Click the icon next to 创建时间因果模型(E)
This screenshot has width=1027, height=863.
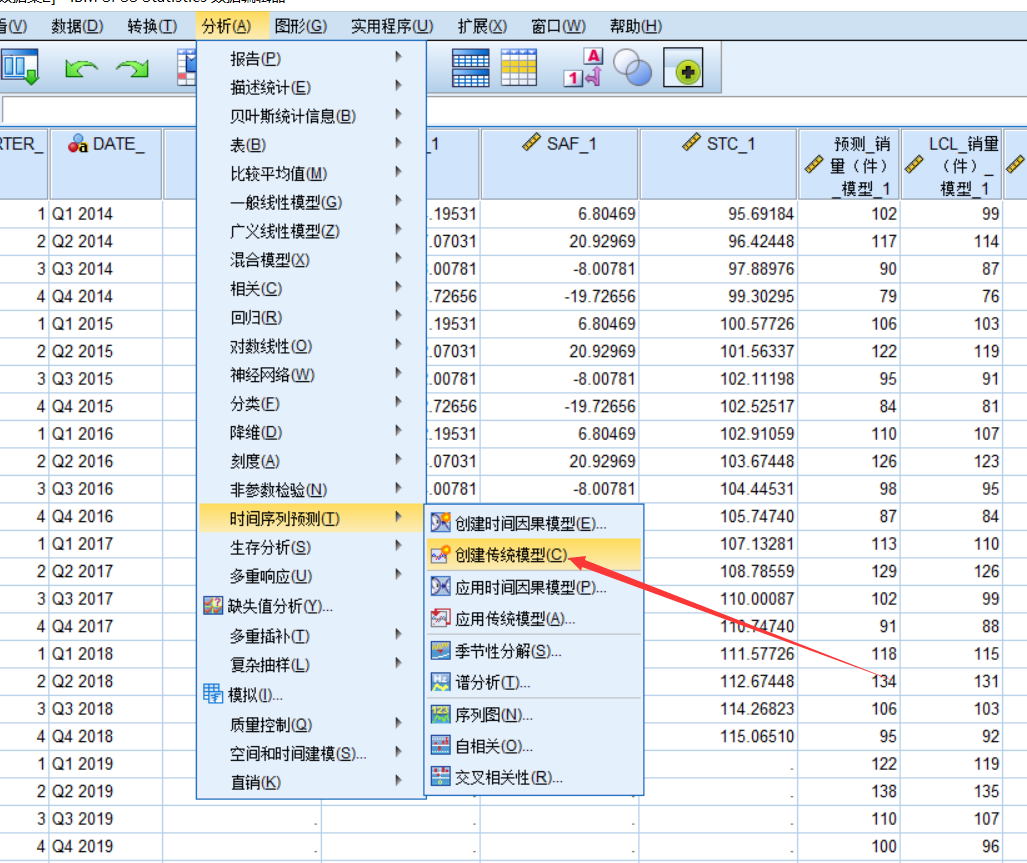click(440, 523)
